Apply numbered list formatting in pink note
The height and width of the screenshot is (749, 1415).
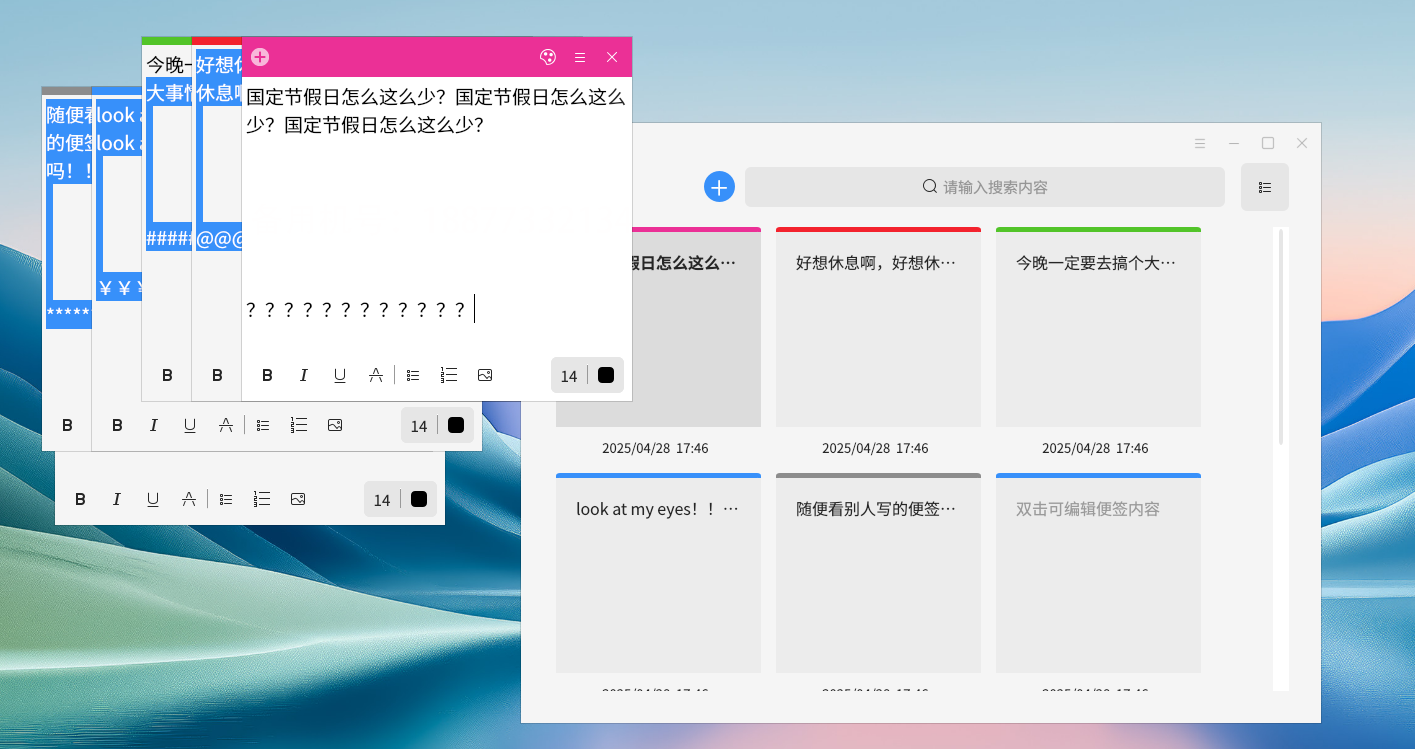448,374
